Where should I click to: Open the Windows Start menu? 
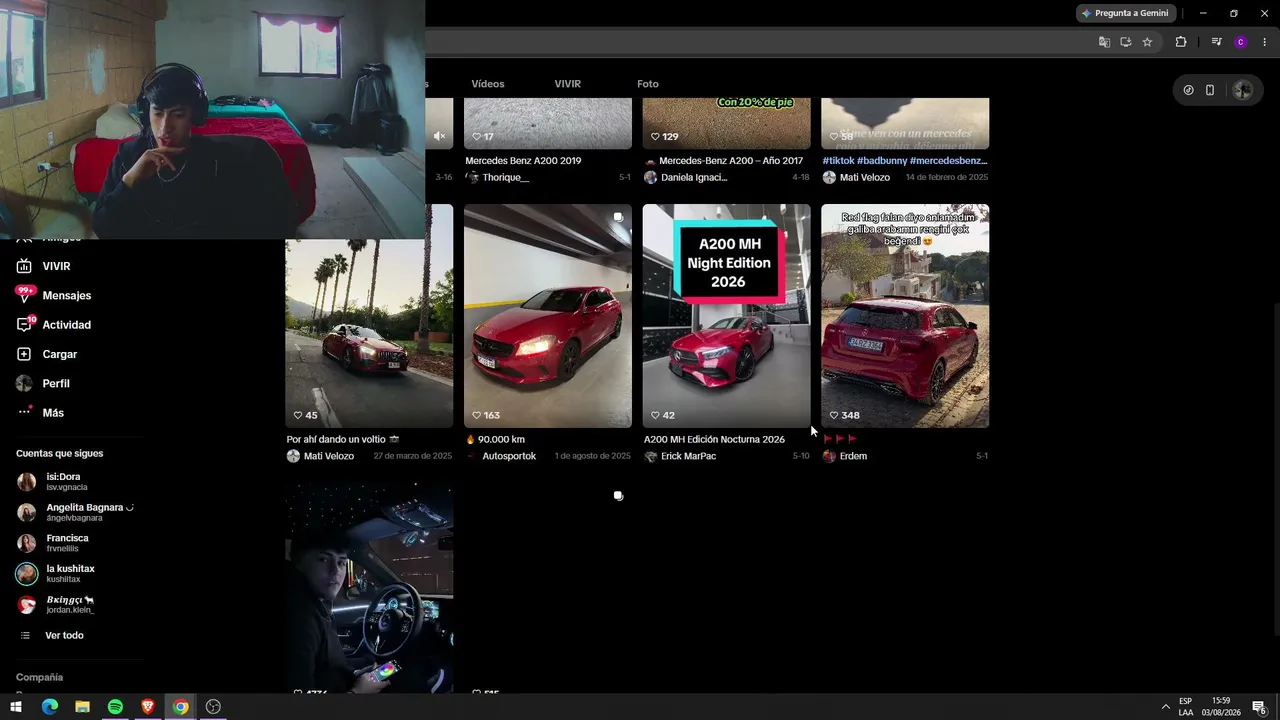pos(16,707)
